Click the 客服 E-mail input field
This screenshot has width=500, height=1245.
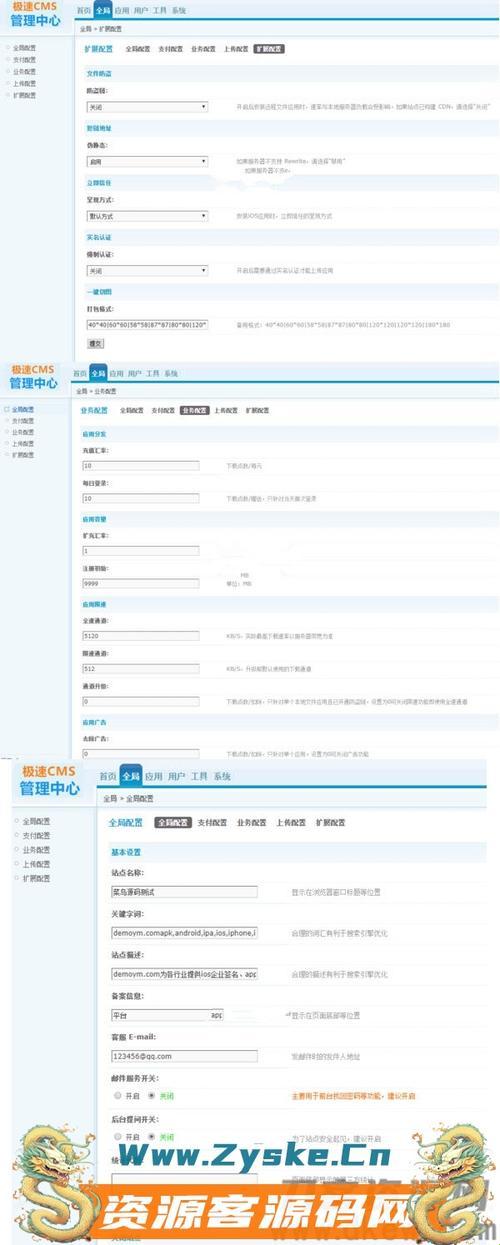click(x=184, y=1055)
